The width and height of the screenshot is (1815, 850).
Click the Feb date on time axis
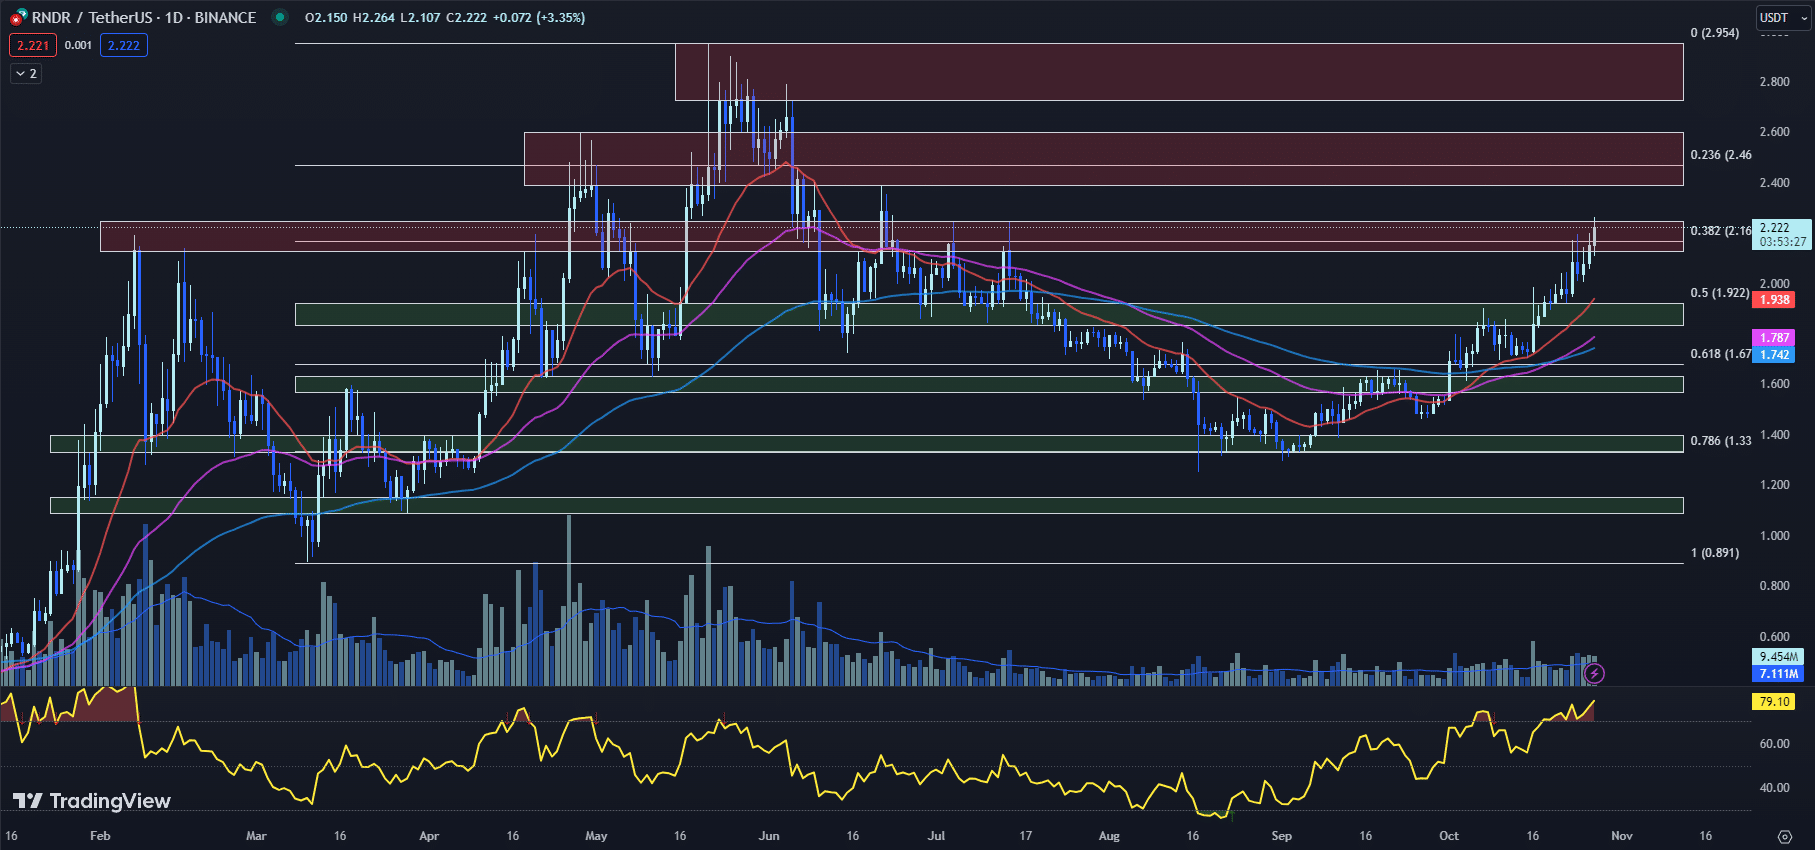(x=100, y=836)
